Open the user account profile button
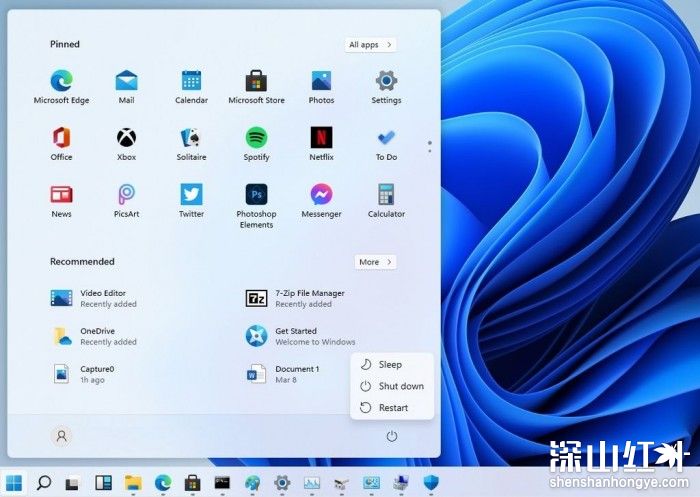The width and height of the screenshot is (700, 497). [x=62, y=436]
